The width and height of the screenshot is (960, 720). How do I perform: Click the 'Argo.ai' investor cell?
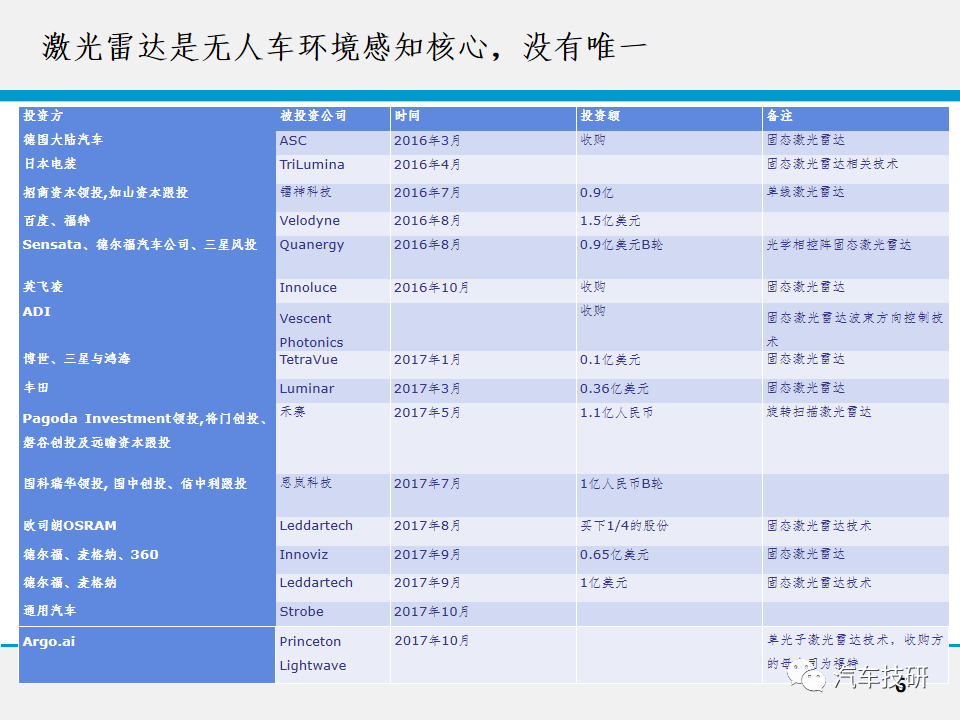click(147, 654)
